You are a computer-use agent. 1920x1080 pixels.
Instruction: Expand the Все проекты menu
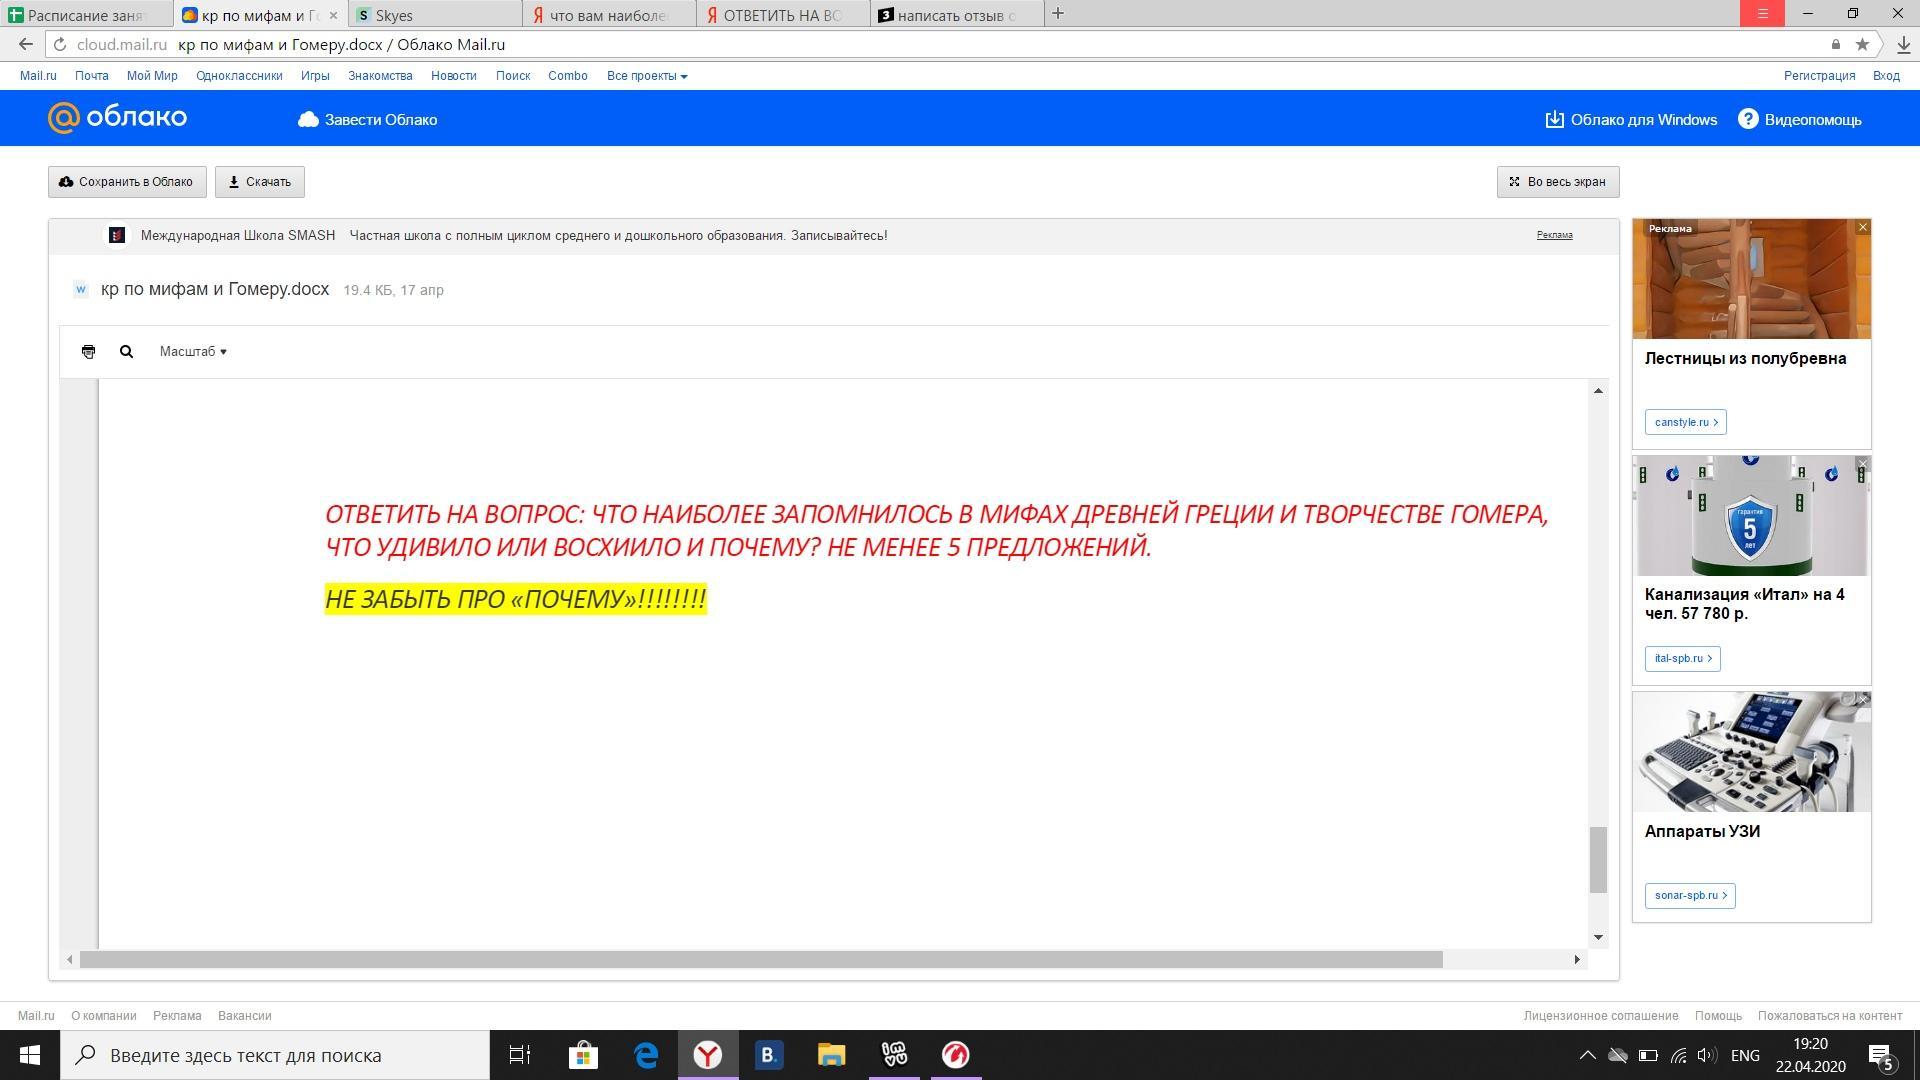[646, 76]
